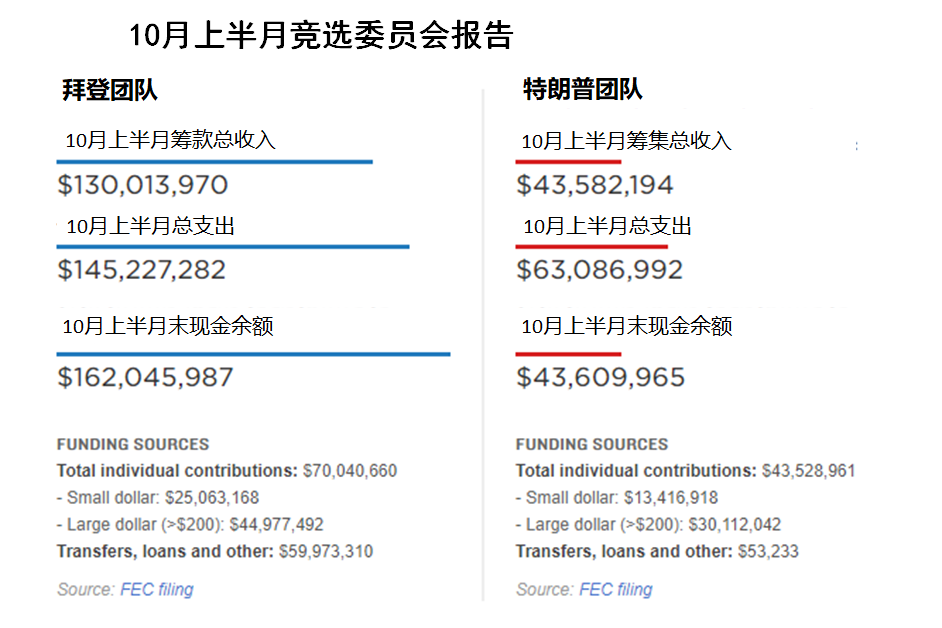Open the FEC filing link under Biden team
The image size is (942, 628).
(157, 590)
